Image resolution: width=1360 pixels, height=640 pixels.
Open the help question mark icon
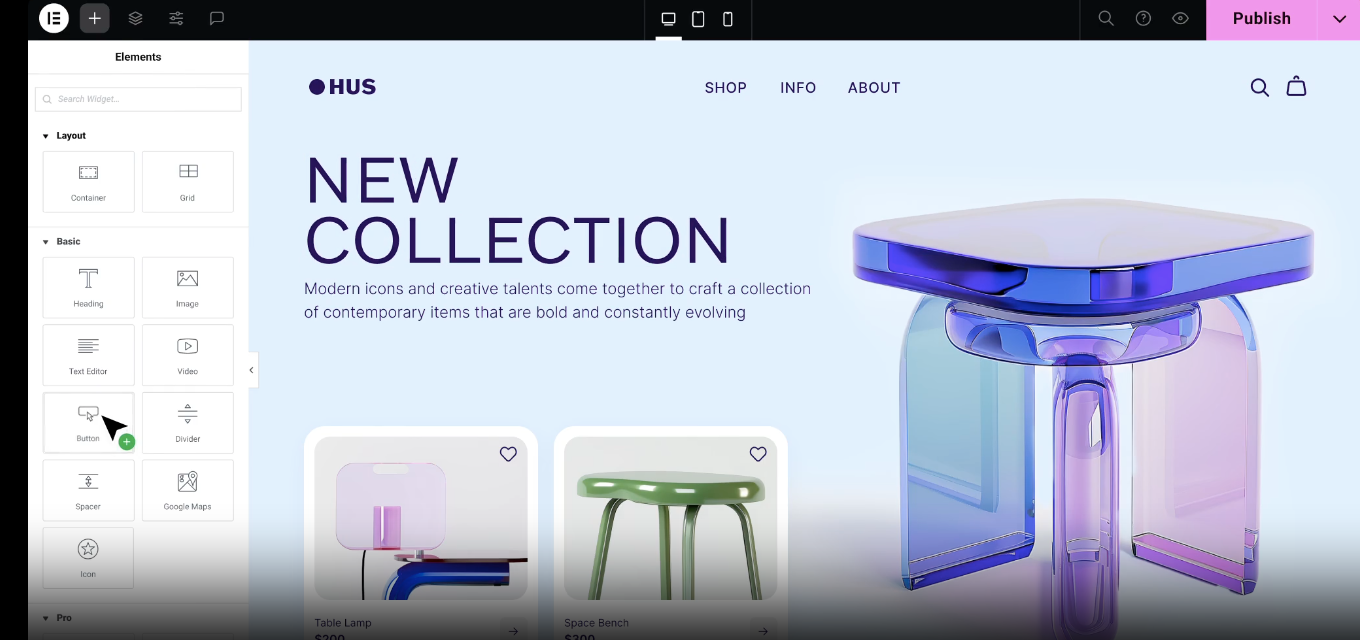coord(1143,18)
